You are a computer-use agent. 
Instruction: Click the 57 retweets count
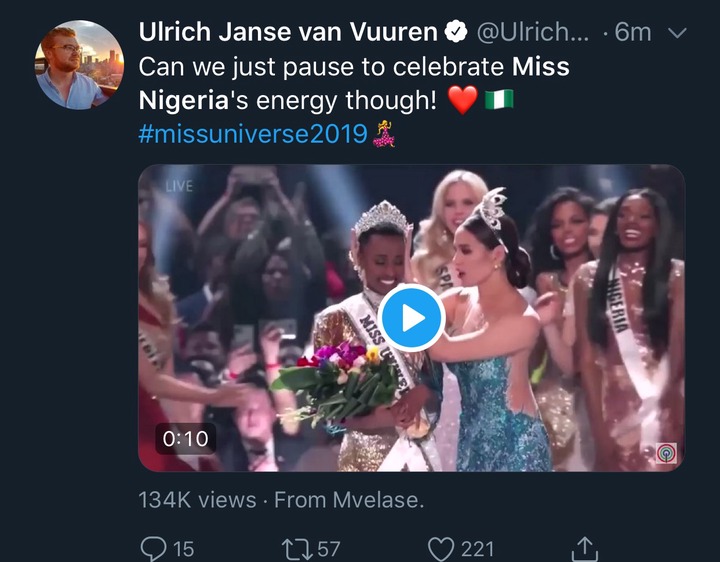329,548
